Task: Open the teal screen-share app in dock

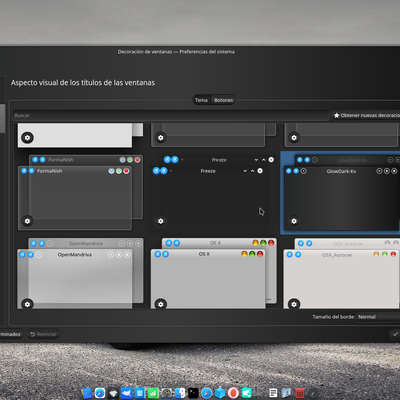Action: click(247, 393)
